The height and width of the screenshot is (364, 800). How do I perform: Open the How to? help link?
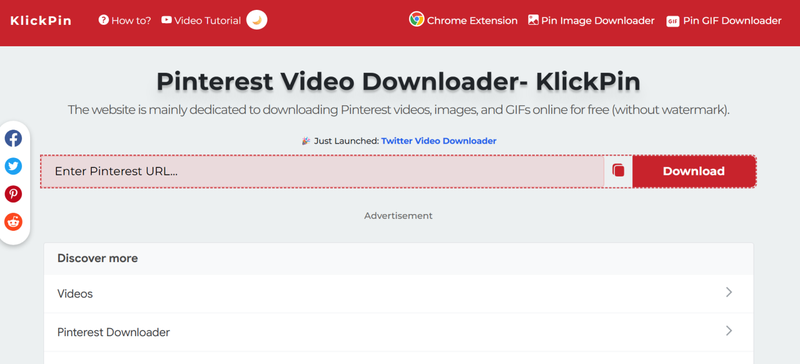[x=125, y=21]
